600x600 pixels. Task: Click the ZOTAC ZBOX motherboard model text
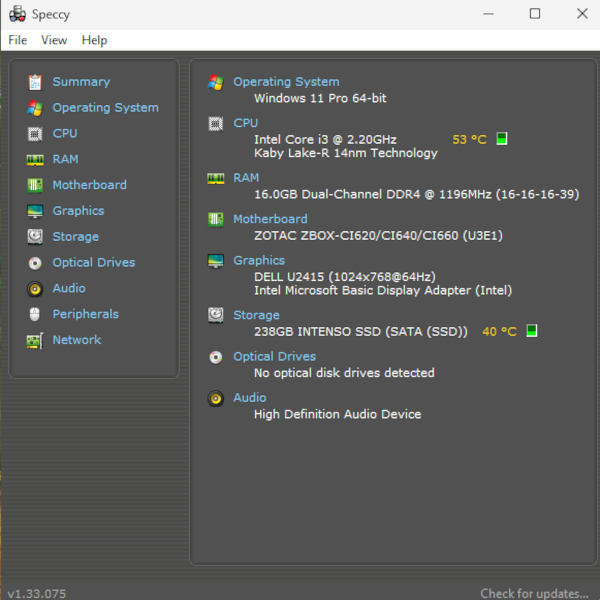tap(378, 236)
